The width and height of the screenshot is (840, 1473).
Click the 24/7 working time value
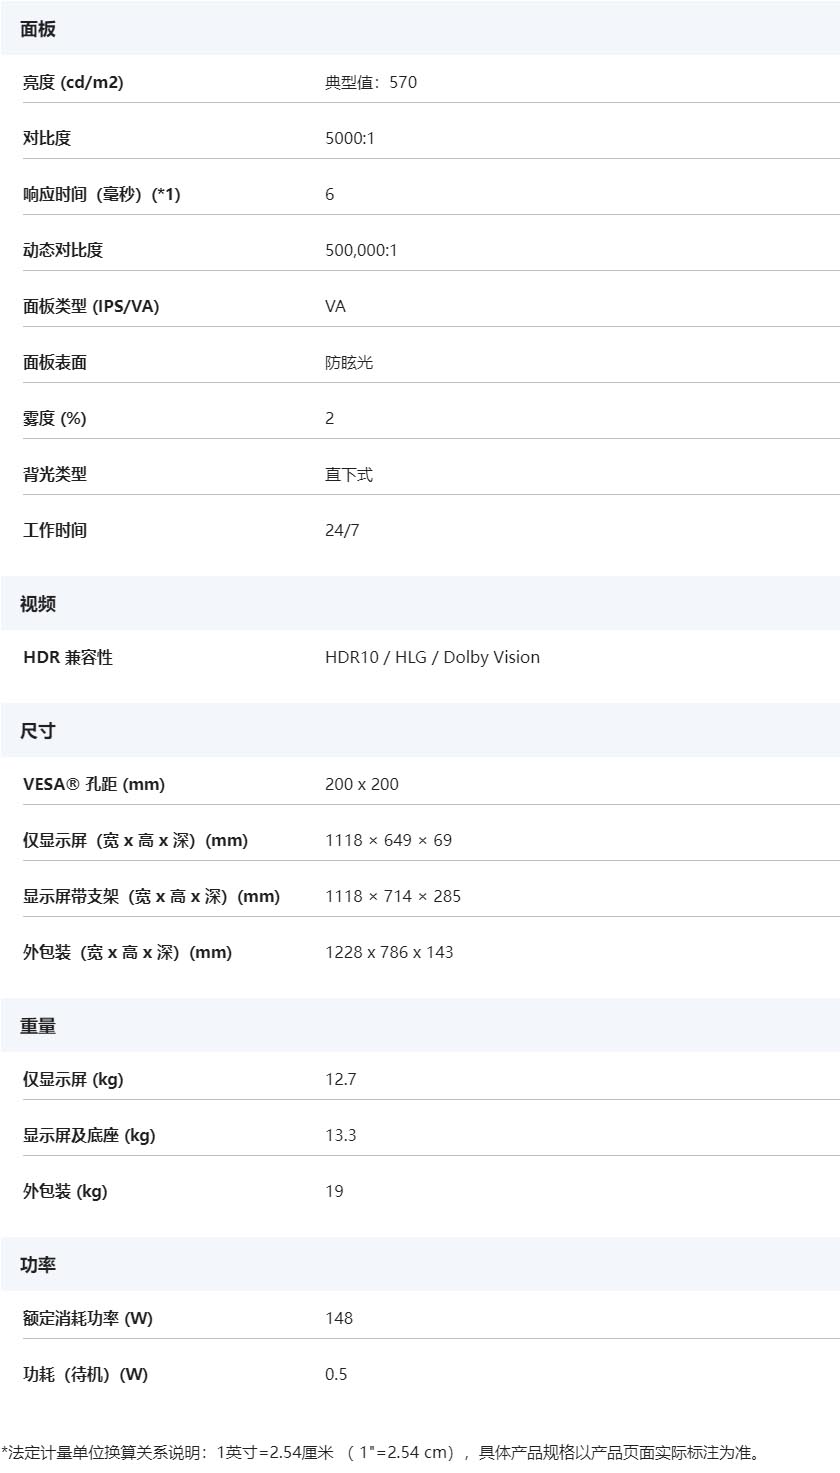342,531
